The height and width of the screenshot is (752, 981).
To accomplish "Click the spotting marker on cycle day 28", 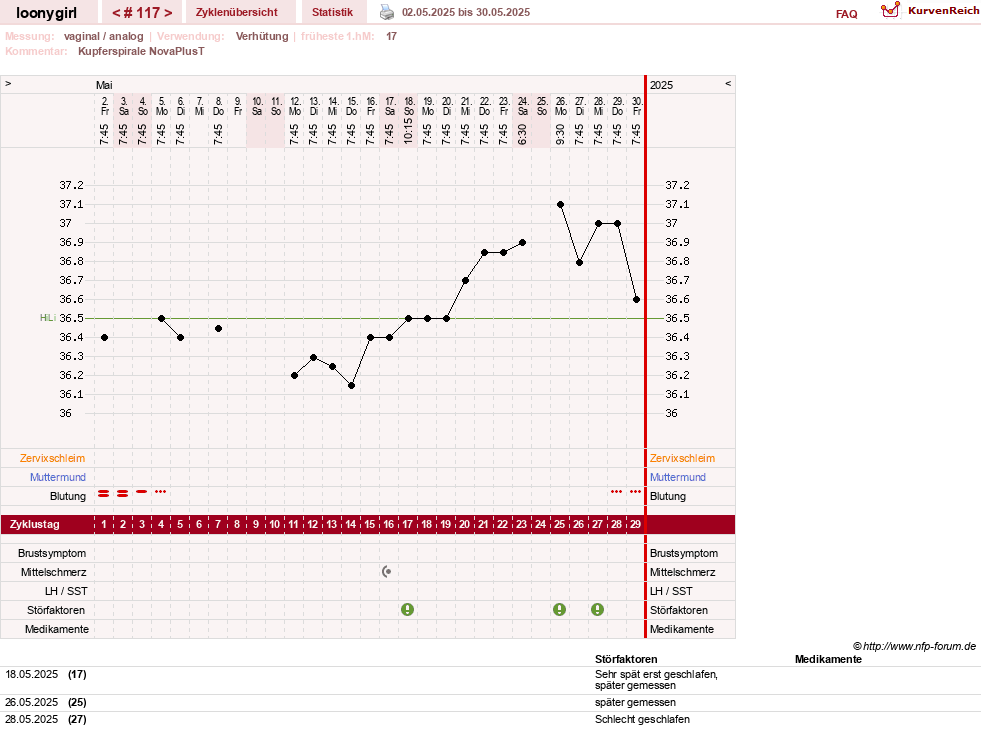I will tap(616, 492).
